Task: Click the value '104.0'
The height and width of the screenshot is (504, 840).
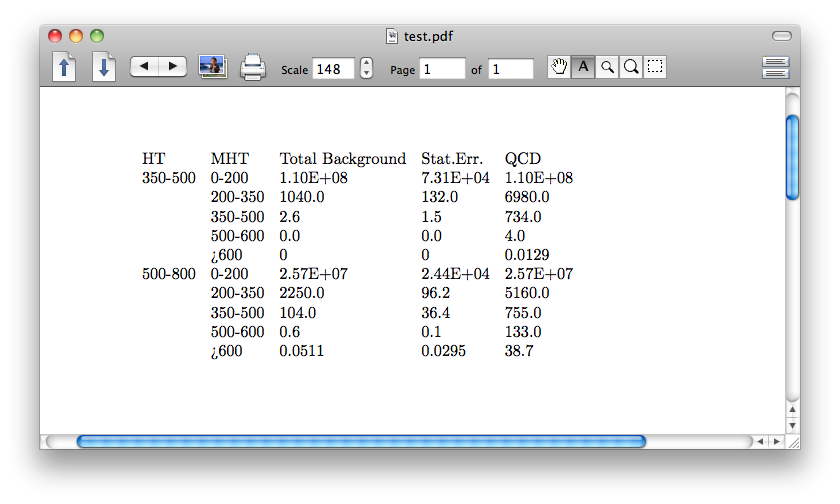Action: (x=298, y=313)
